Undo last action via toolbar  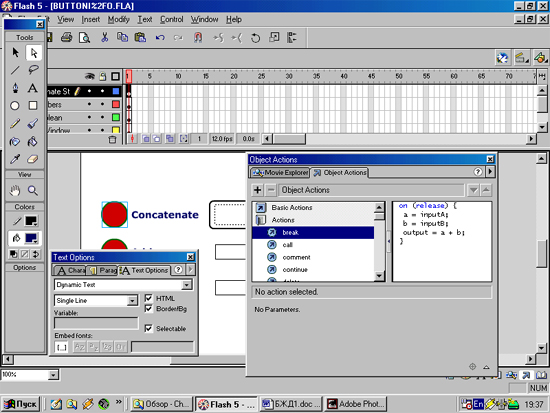click(160, 38)
